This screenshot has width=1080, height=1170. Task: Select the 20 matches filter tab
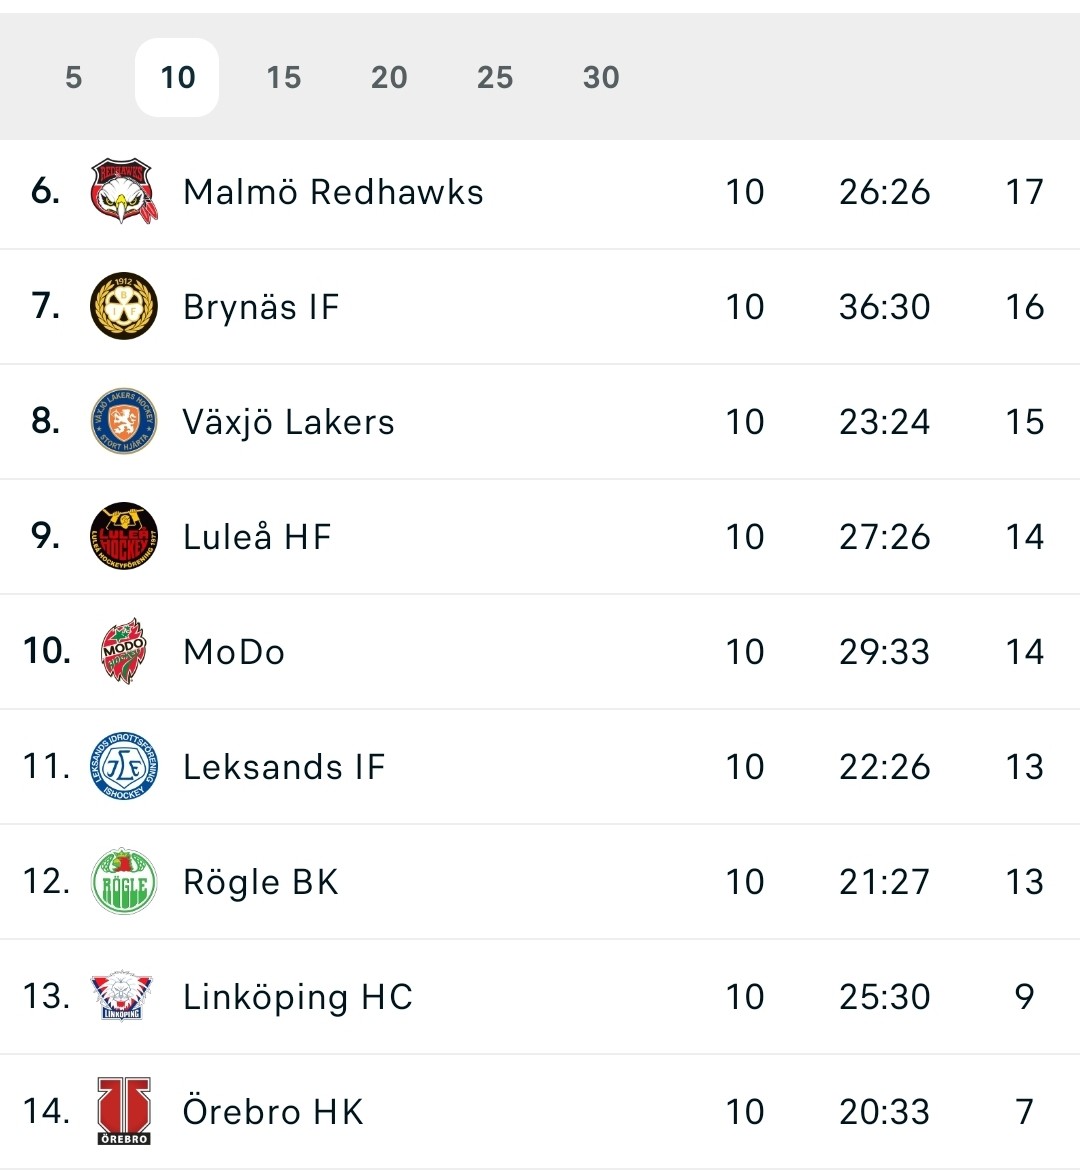point(389,78)
